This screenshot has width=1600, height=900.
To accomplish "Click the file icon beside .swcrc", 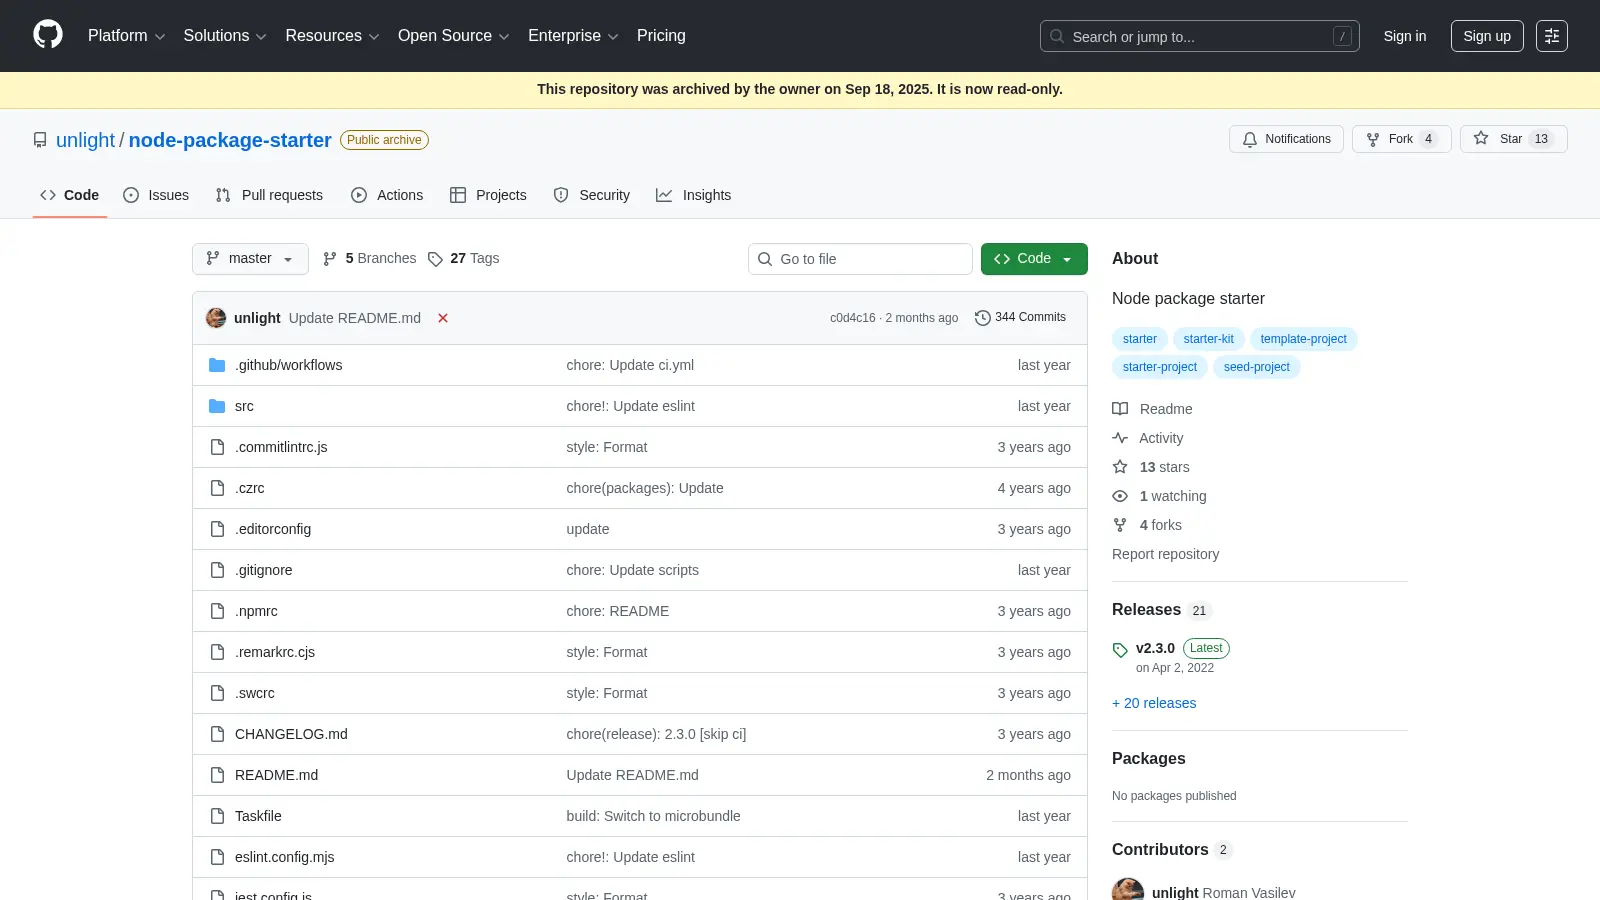I will click(x=217, y=693).
